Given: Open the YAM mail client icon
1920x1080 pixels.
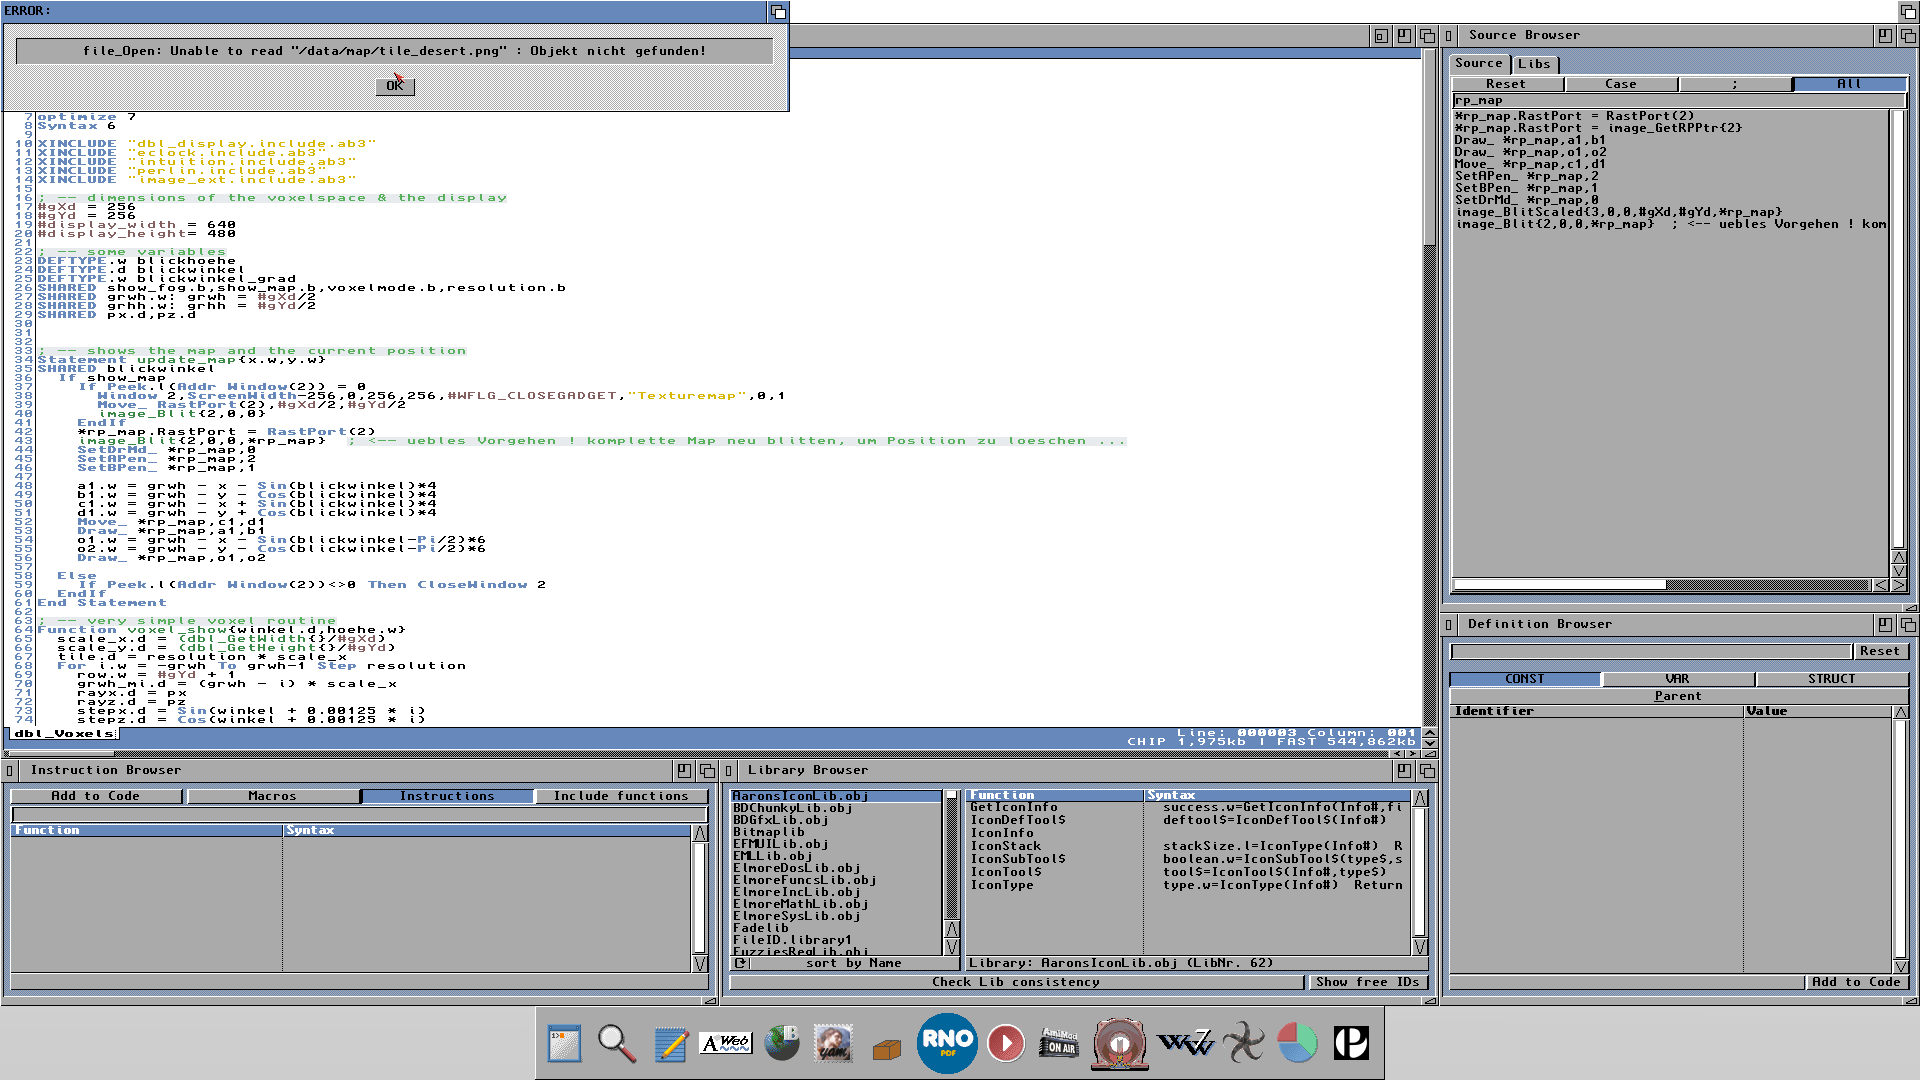Looking at the screenshot, I should [x=833, y=1044].
